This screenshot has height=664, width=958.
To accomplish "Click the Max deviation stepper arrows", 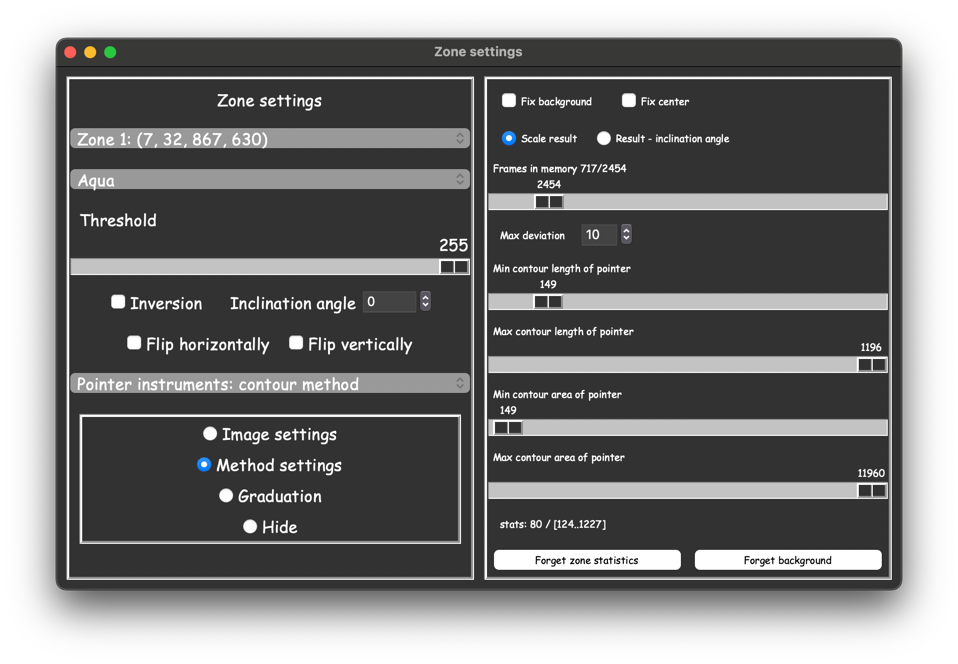I will [x=626, y=234].
